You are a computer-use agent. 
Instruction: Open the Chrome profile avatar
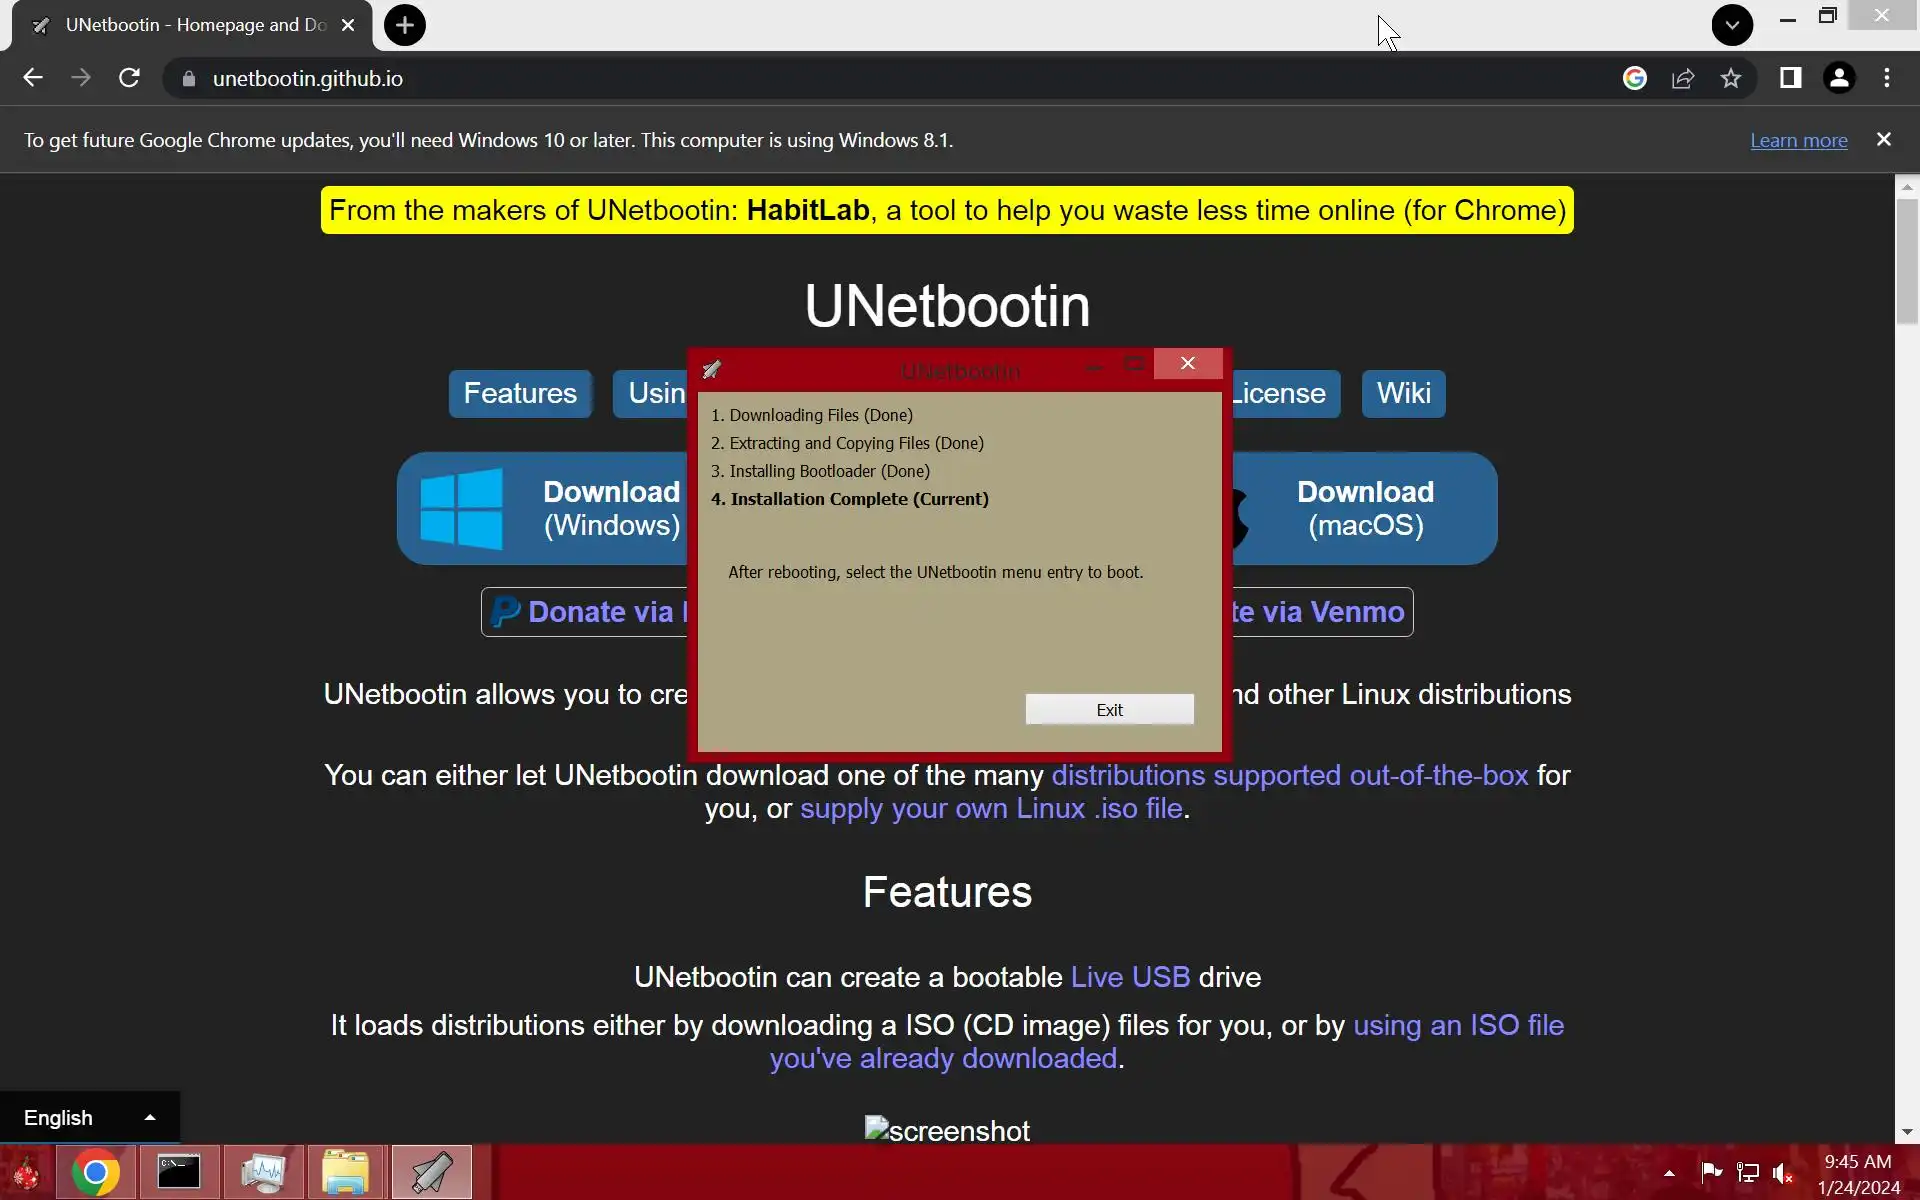coord(1838,78)
